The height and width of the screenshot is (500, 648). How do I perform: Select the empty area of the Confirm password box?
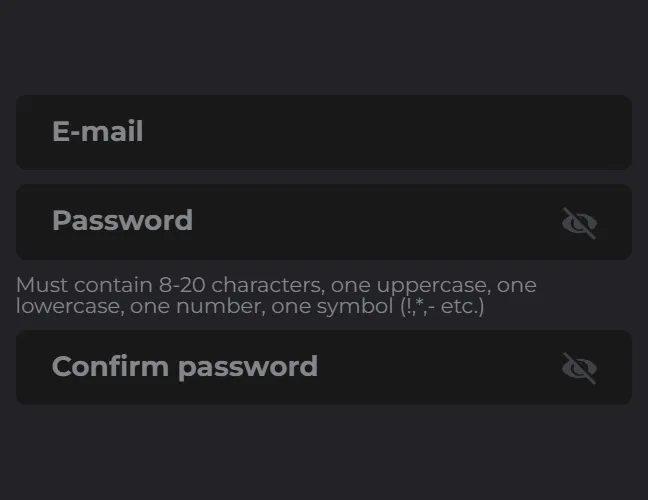point(438,367)
